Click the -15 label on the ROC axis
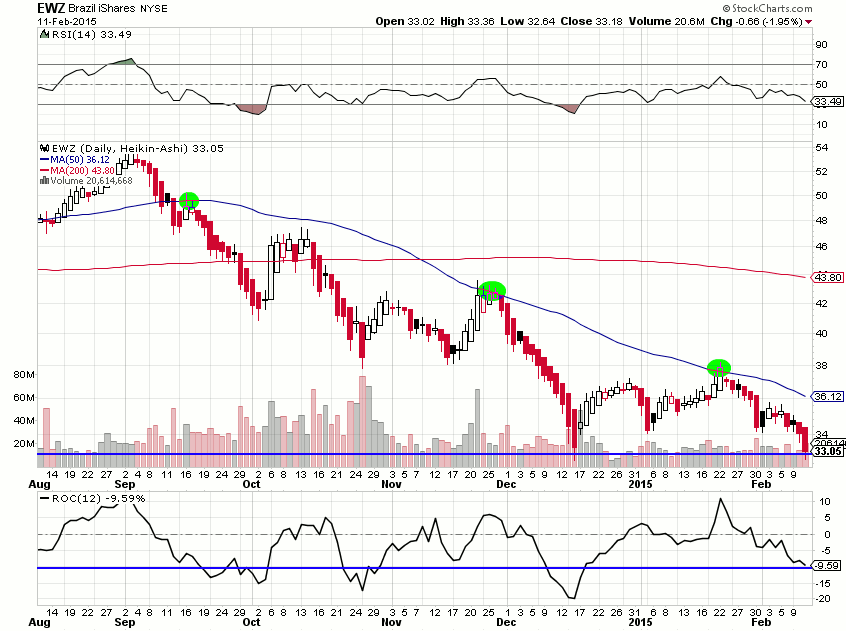This screenshot has width=846, height=631. click(x=822, y=584)
